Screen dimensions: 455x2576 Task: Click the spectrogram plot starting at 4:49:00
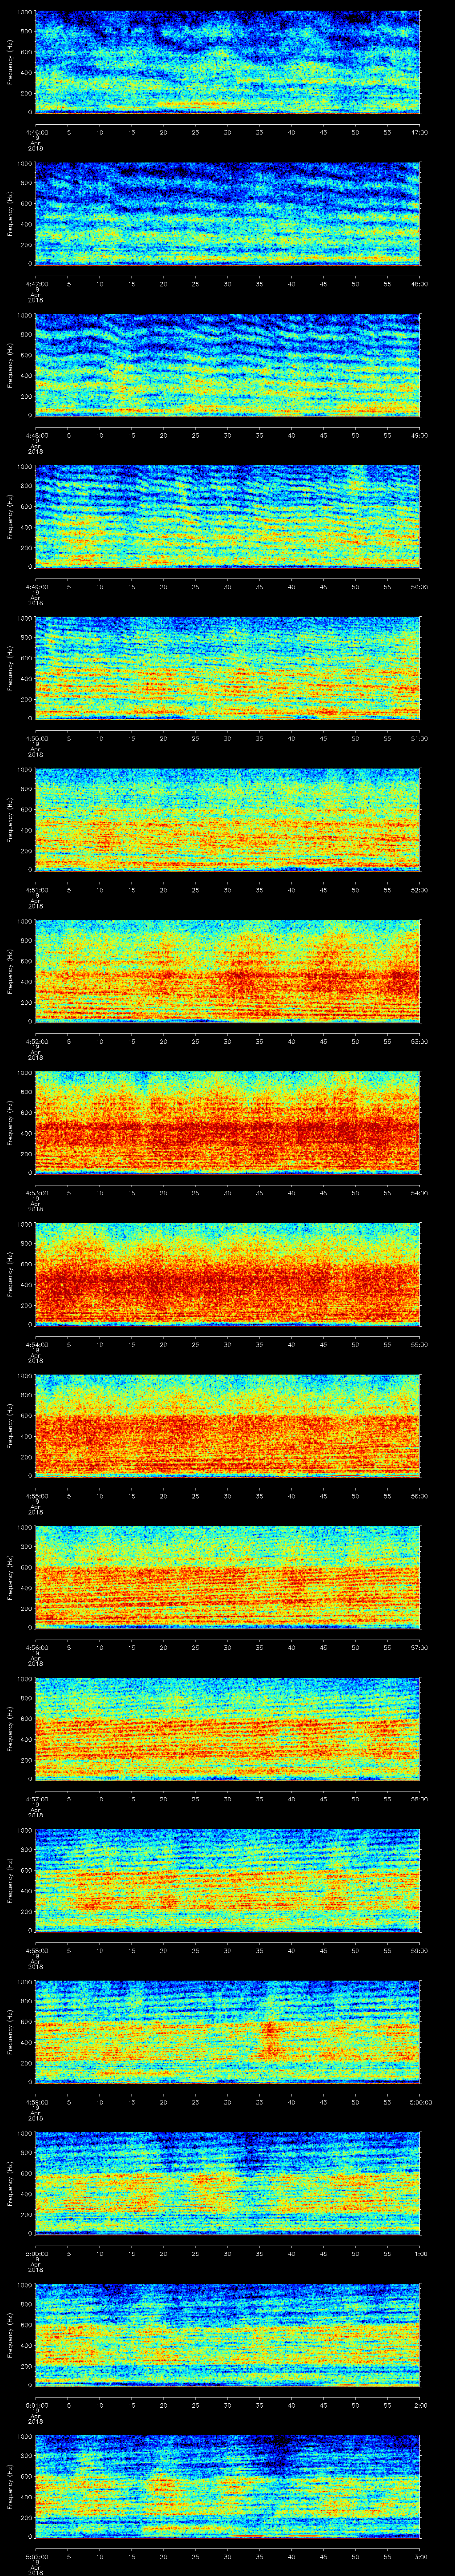click(227, 517)
